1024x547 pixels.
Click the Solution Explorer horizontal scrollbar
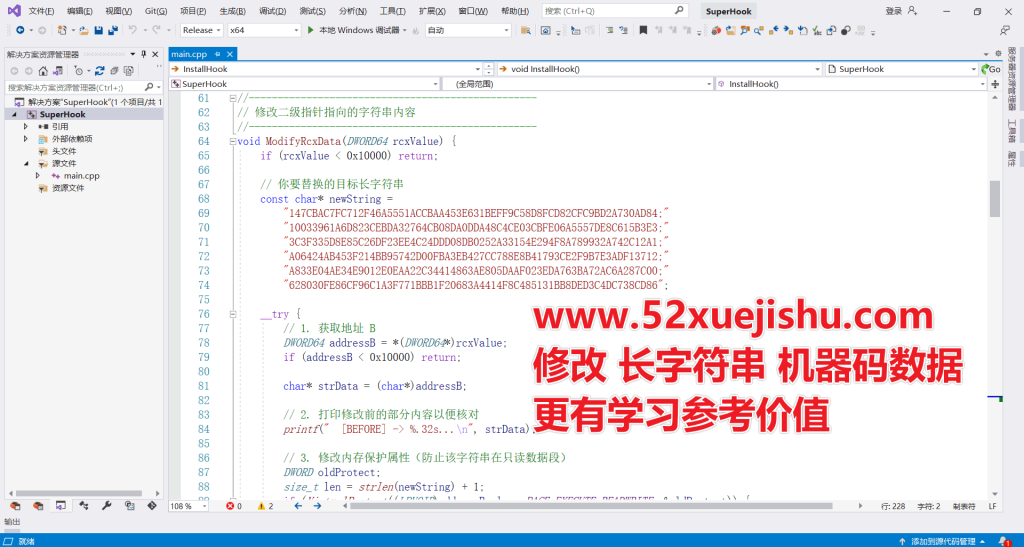coord(78,493)
